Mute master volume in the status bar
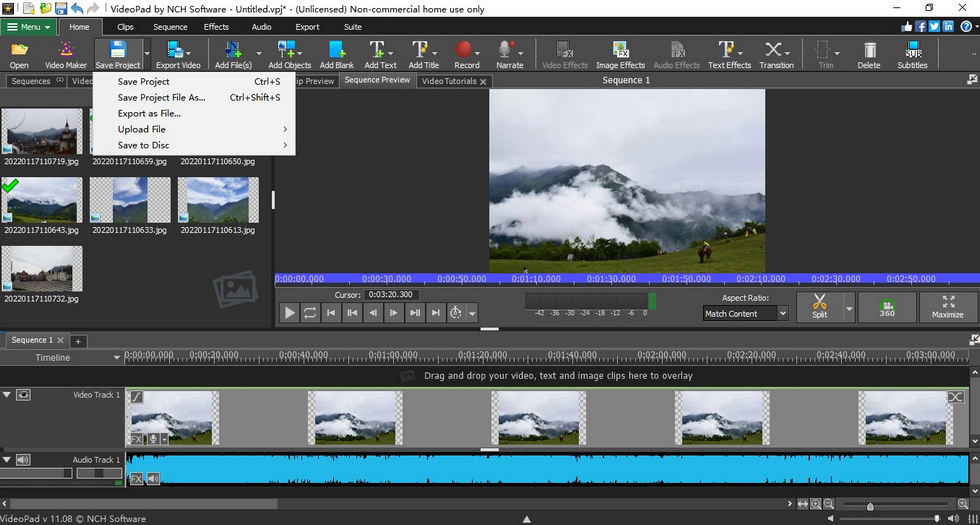 [x=832, y=519]
